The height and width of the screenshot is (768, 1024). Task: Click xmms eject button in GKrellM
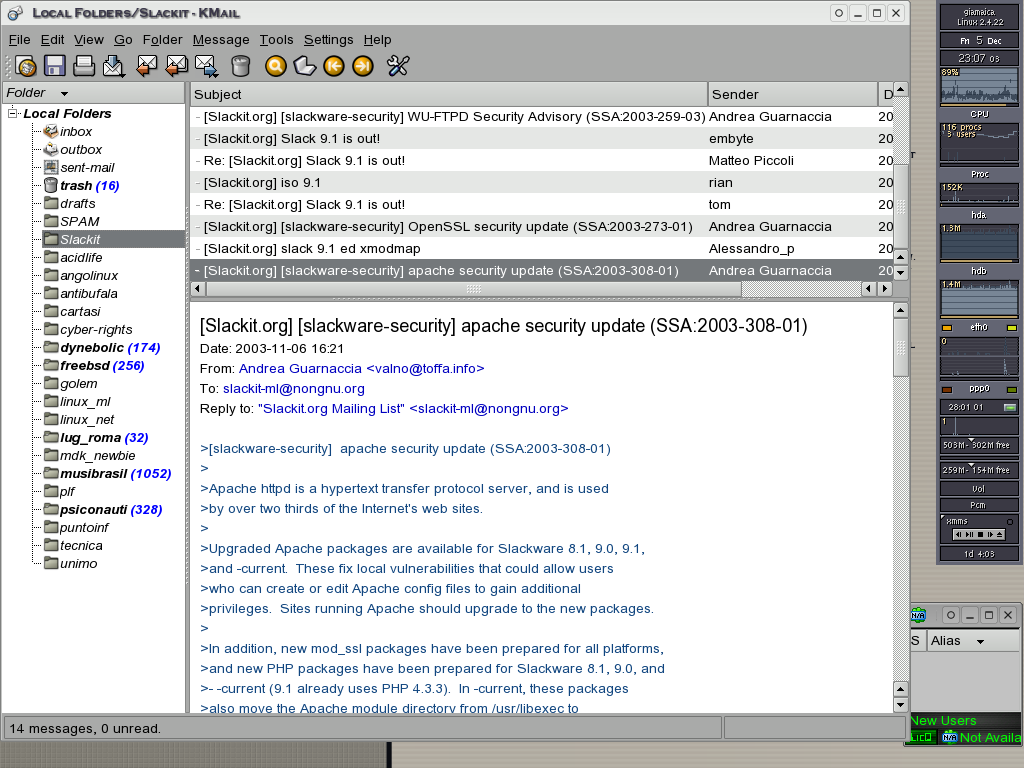[999, 534]
